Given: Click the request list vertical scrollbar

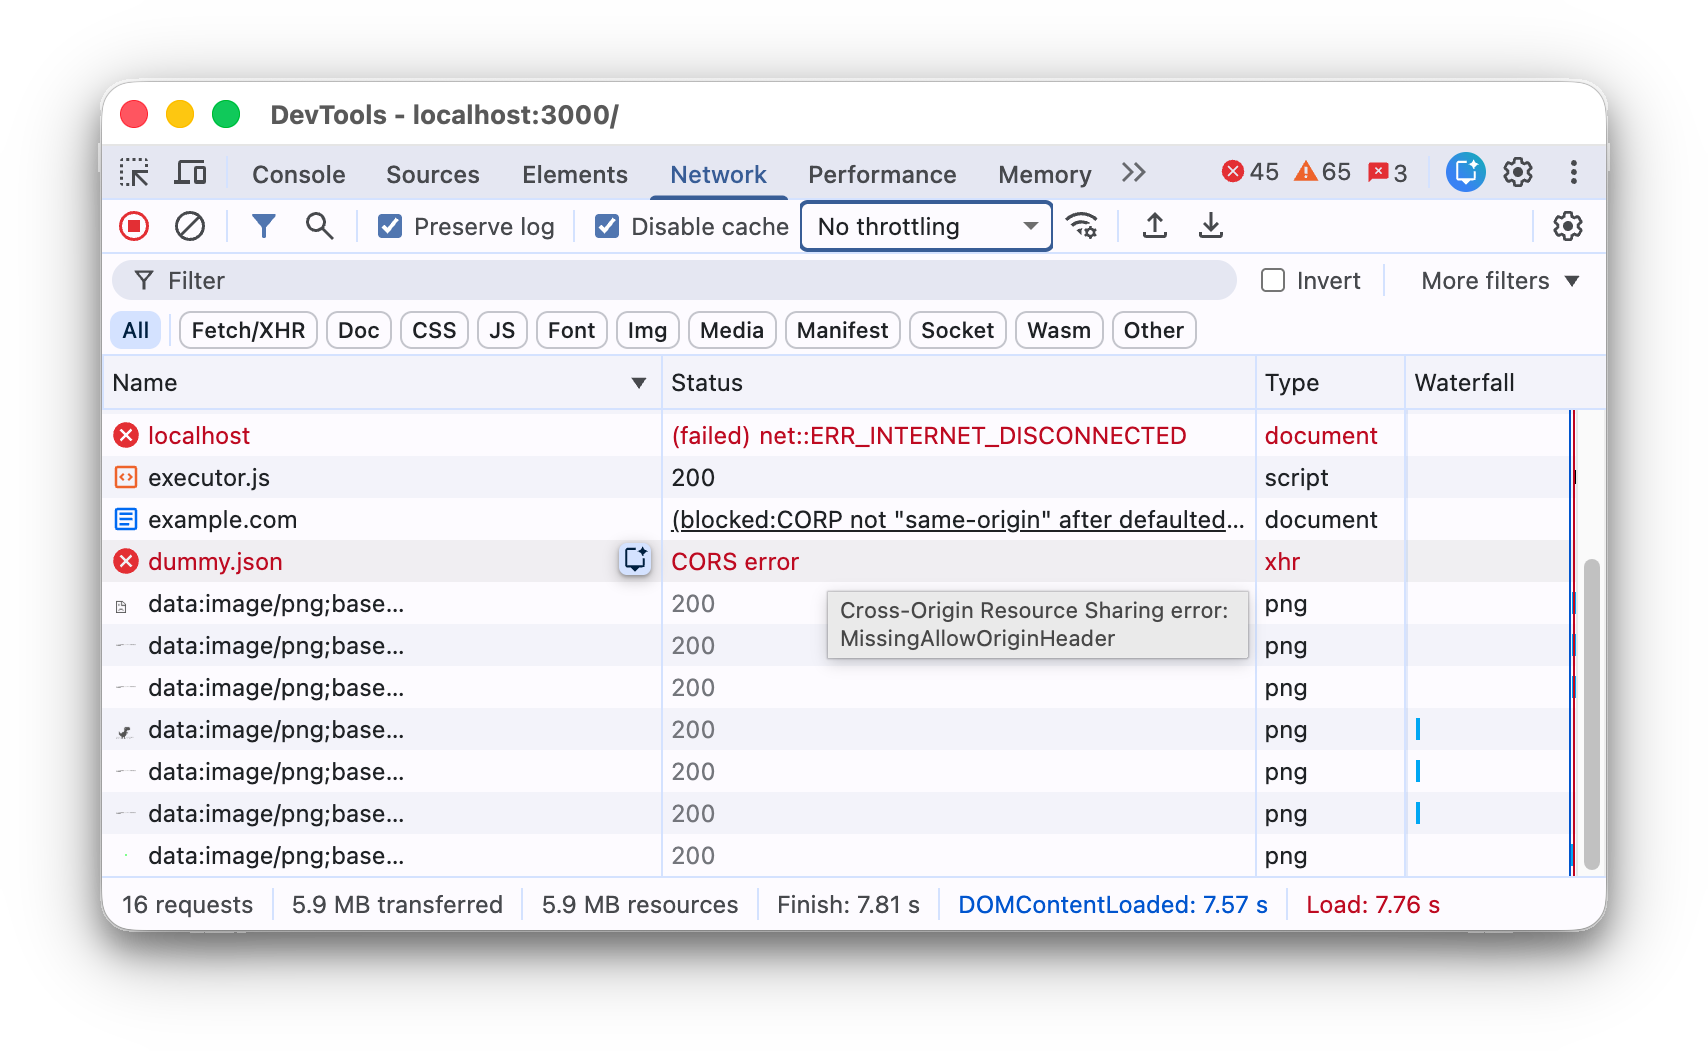Looking at the screenshot, I should tap(1592, 715).
